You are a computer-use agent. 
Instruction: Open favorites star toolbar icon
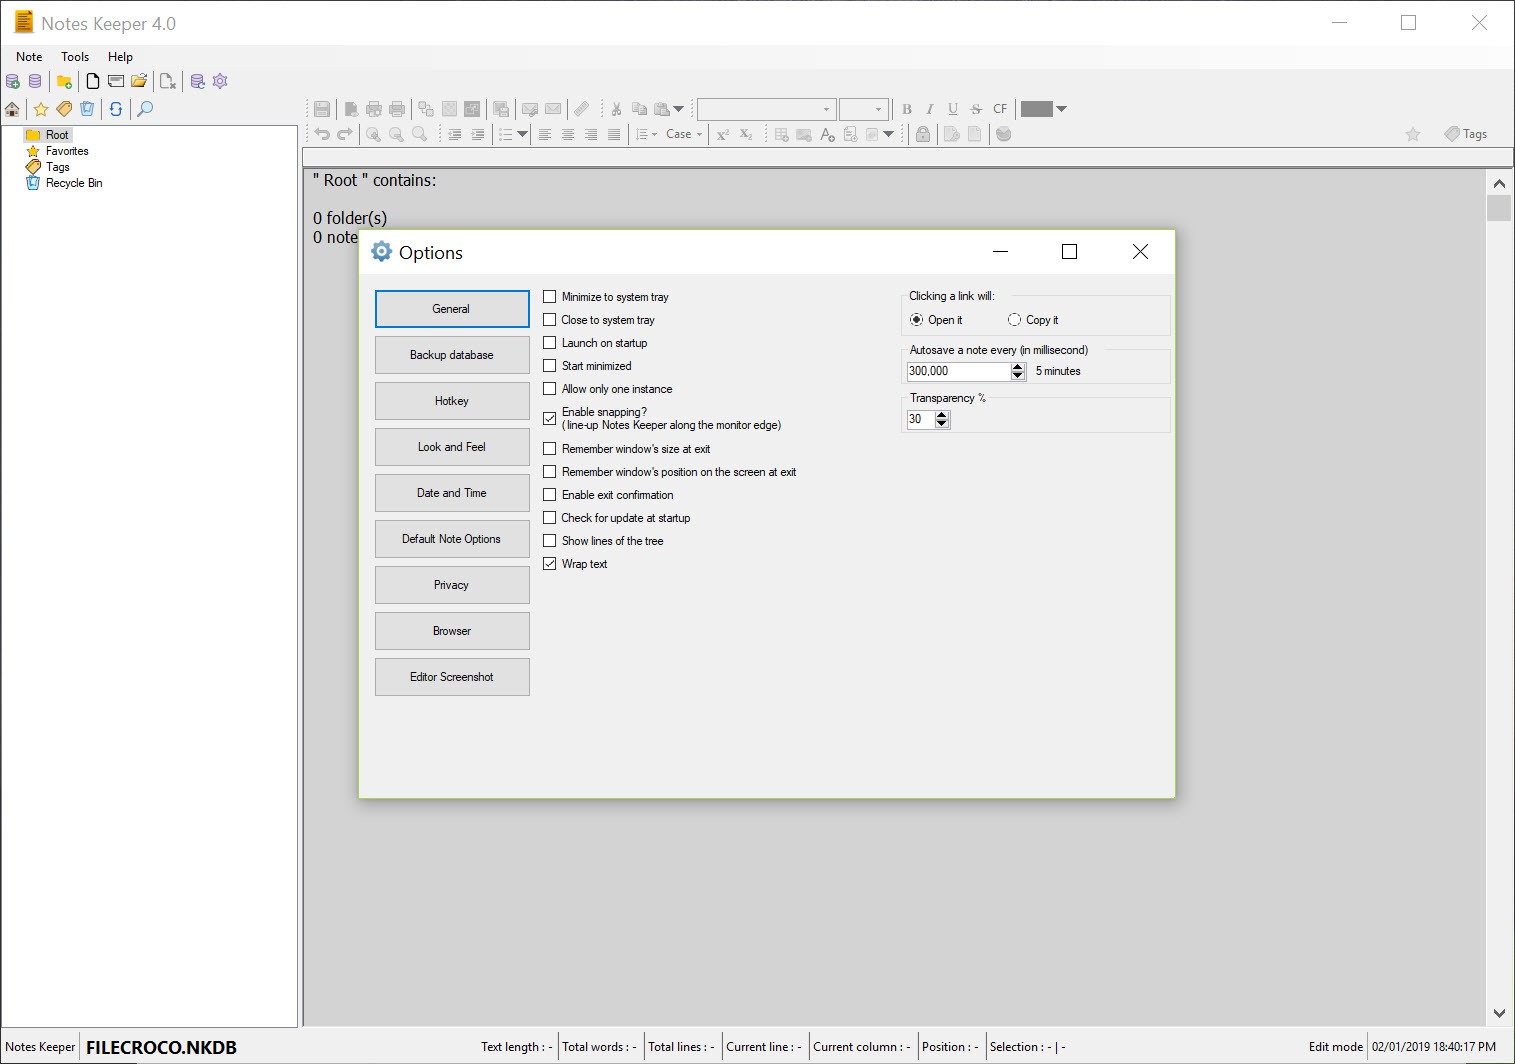[41, 109]
